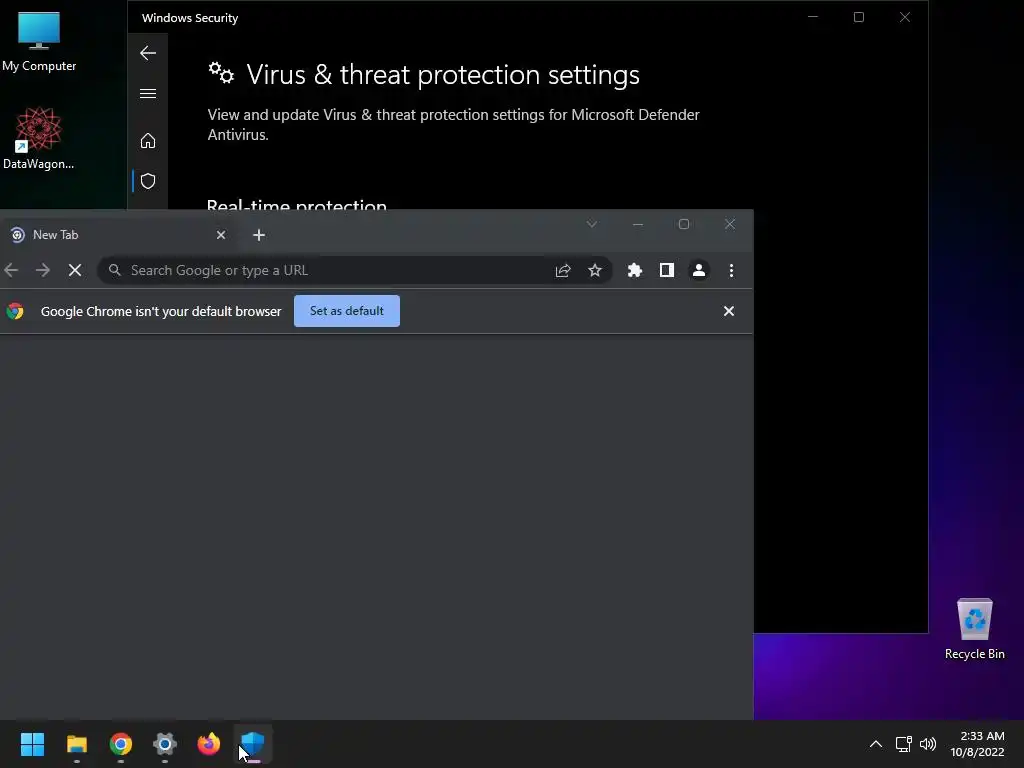Click the Windows Security title text

pyautogui.click(x=190, y=18)
